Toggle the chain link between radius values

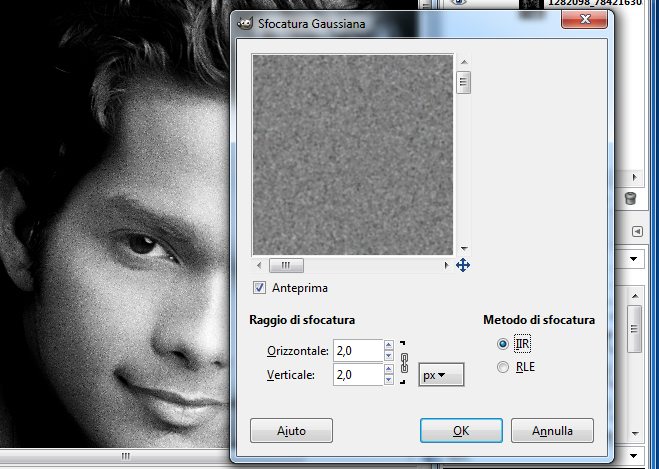404,362
